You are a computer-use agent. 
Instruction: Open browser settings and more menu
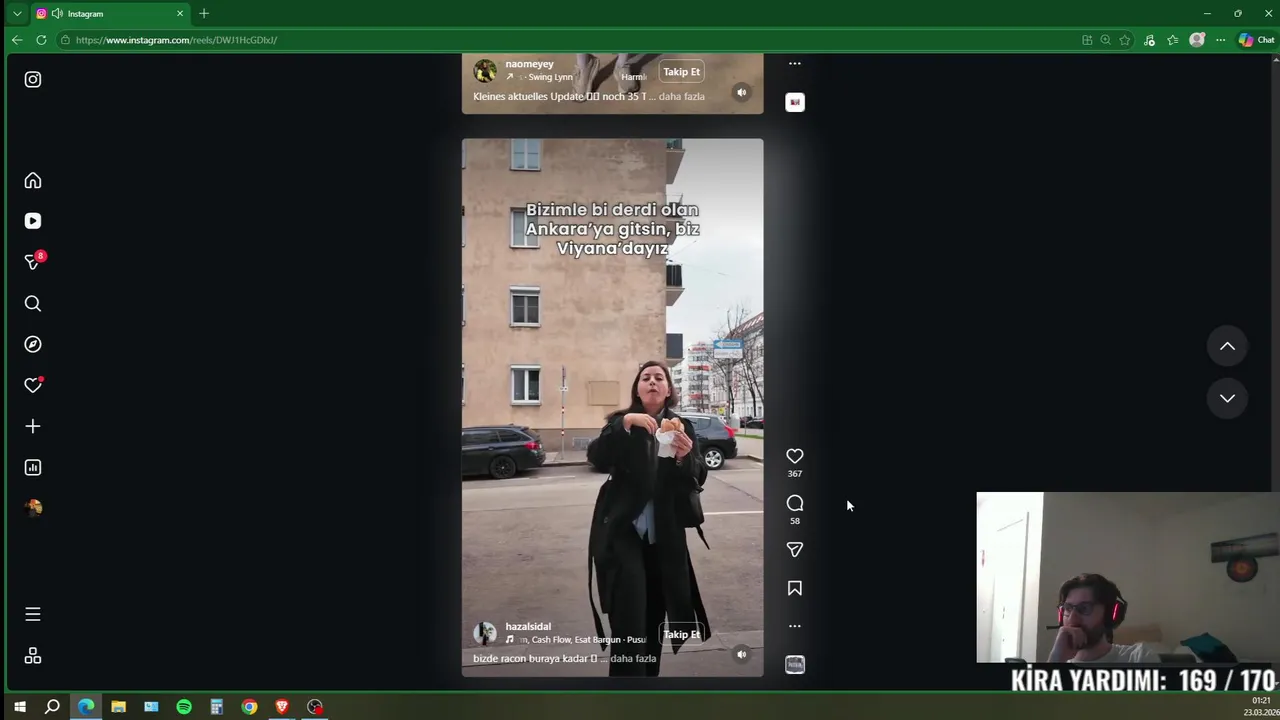(1221, 40)
